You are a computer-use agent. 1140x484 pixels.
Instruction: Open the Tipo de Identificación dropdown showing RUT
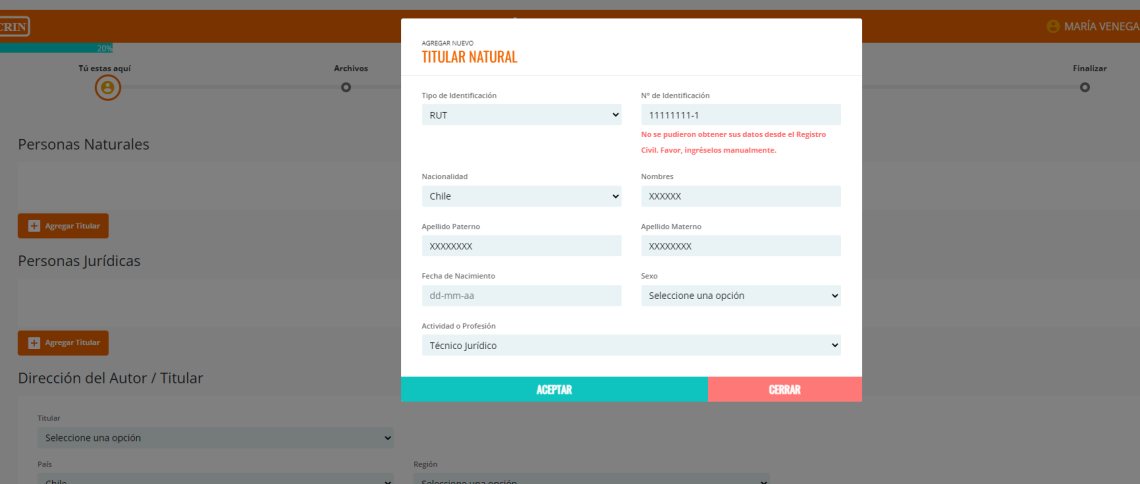tap(521, 115)
